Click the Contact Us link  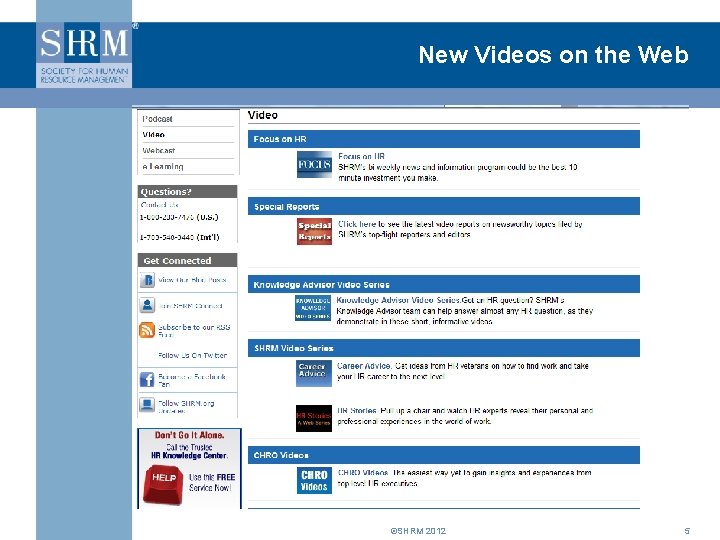tap(159, 205)
